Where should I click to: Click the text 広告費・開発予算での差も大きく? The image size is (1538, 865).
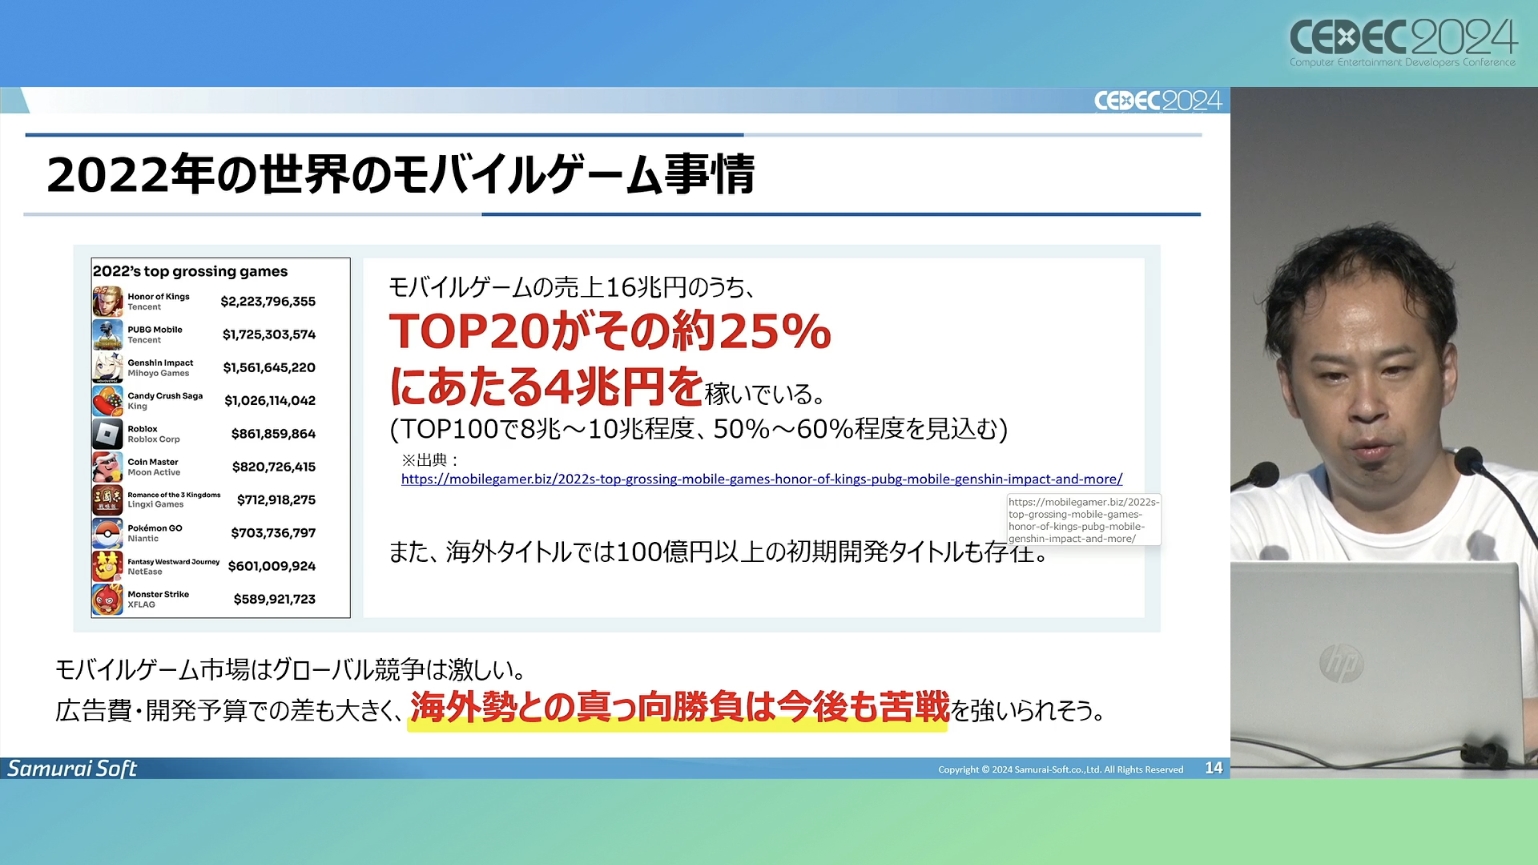tap(229, 710)
